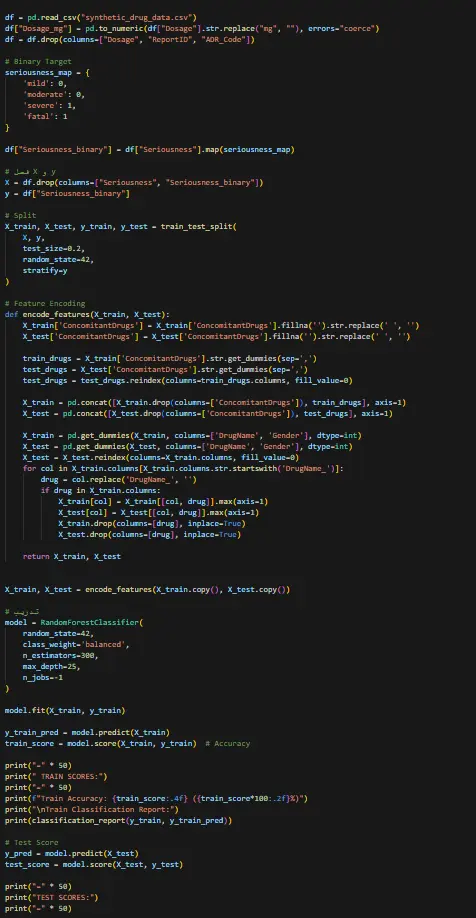This screenshot has width=476, height=918.
Task: Click the 'def encode_features(X_train, X_test):' line
Action: coord(87,314)
